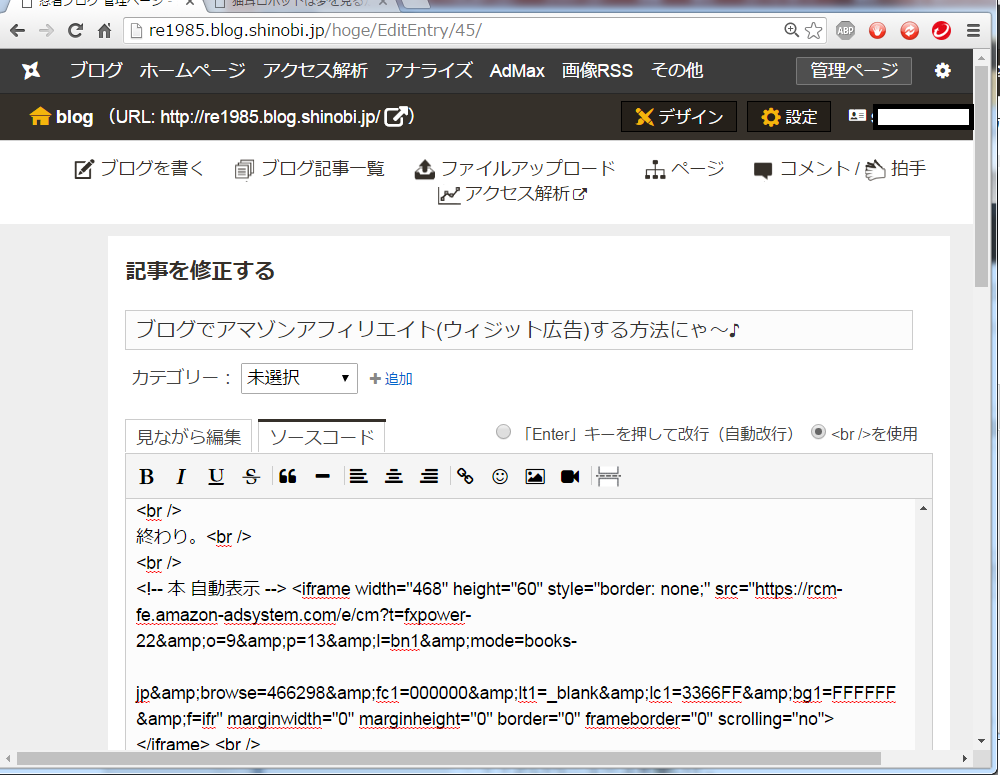Click into the article title field

click(x=519, y=330)
